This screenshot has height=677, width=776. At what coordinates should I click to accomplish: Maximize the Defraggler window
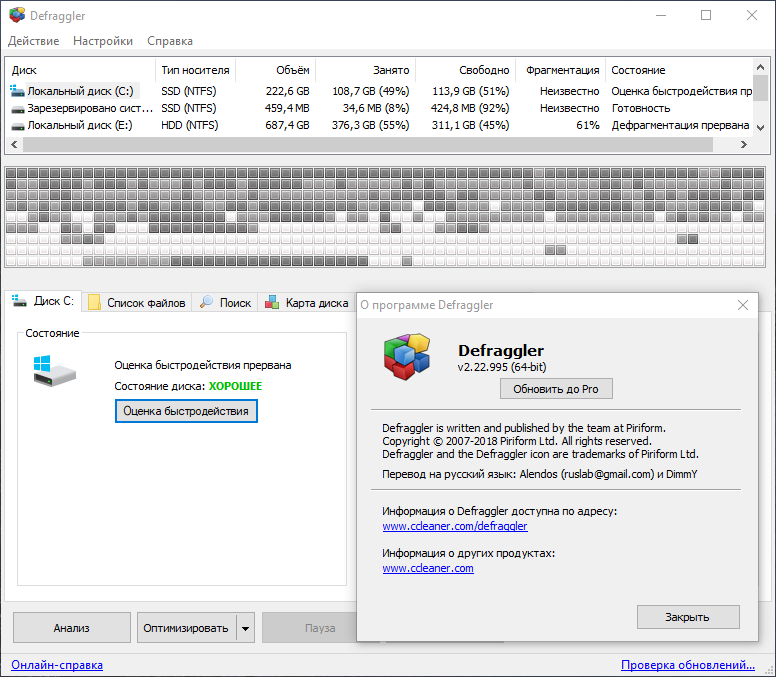706,15
